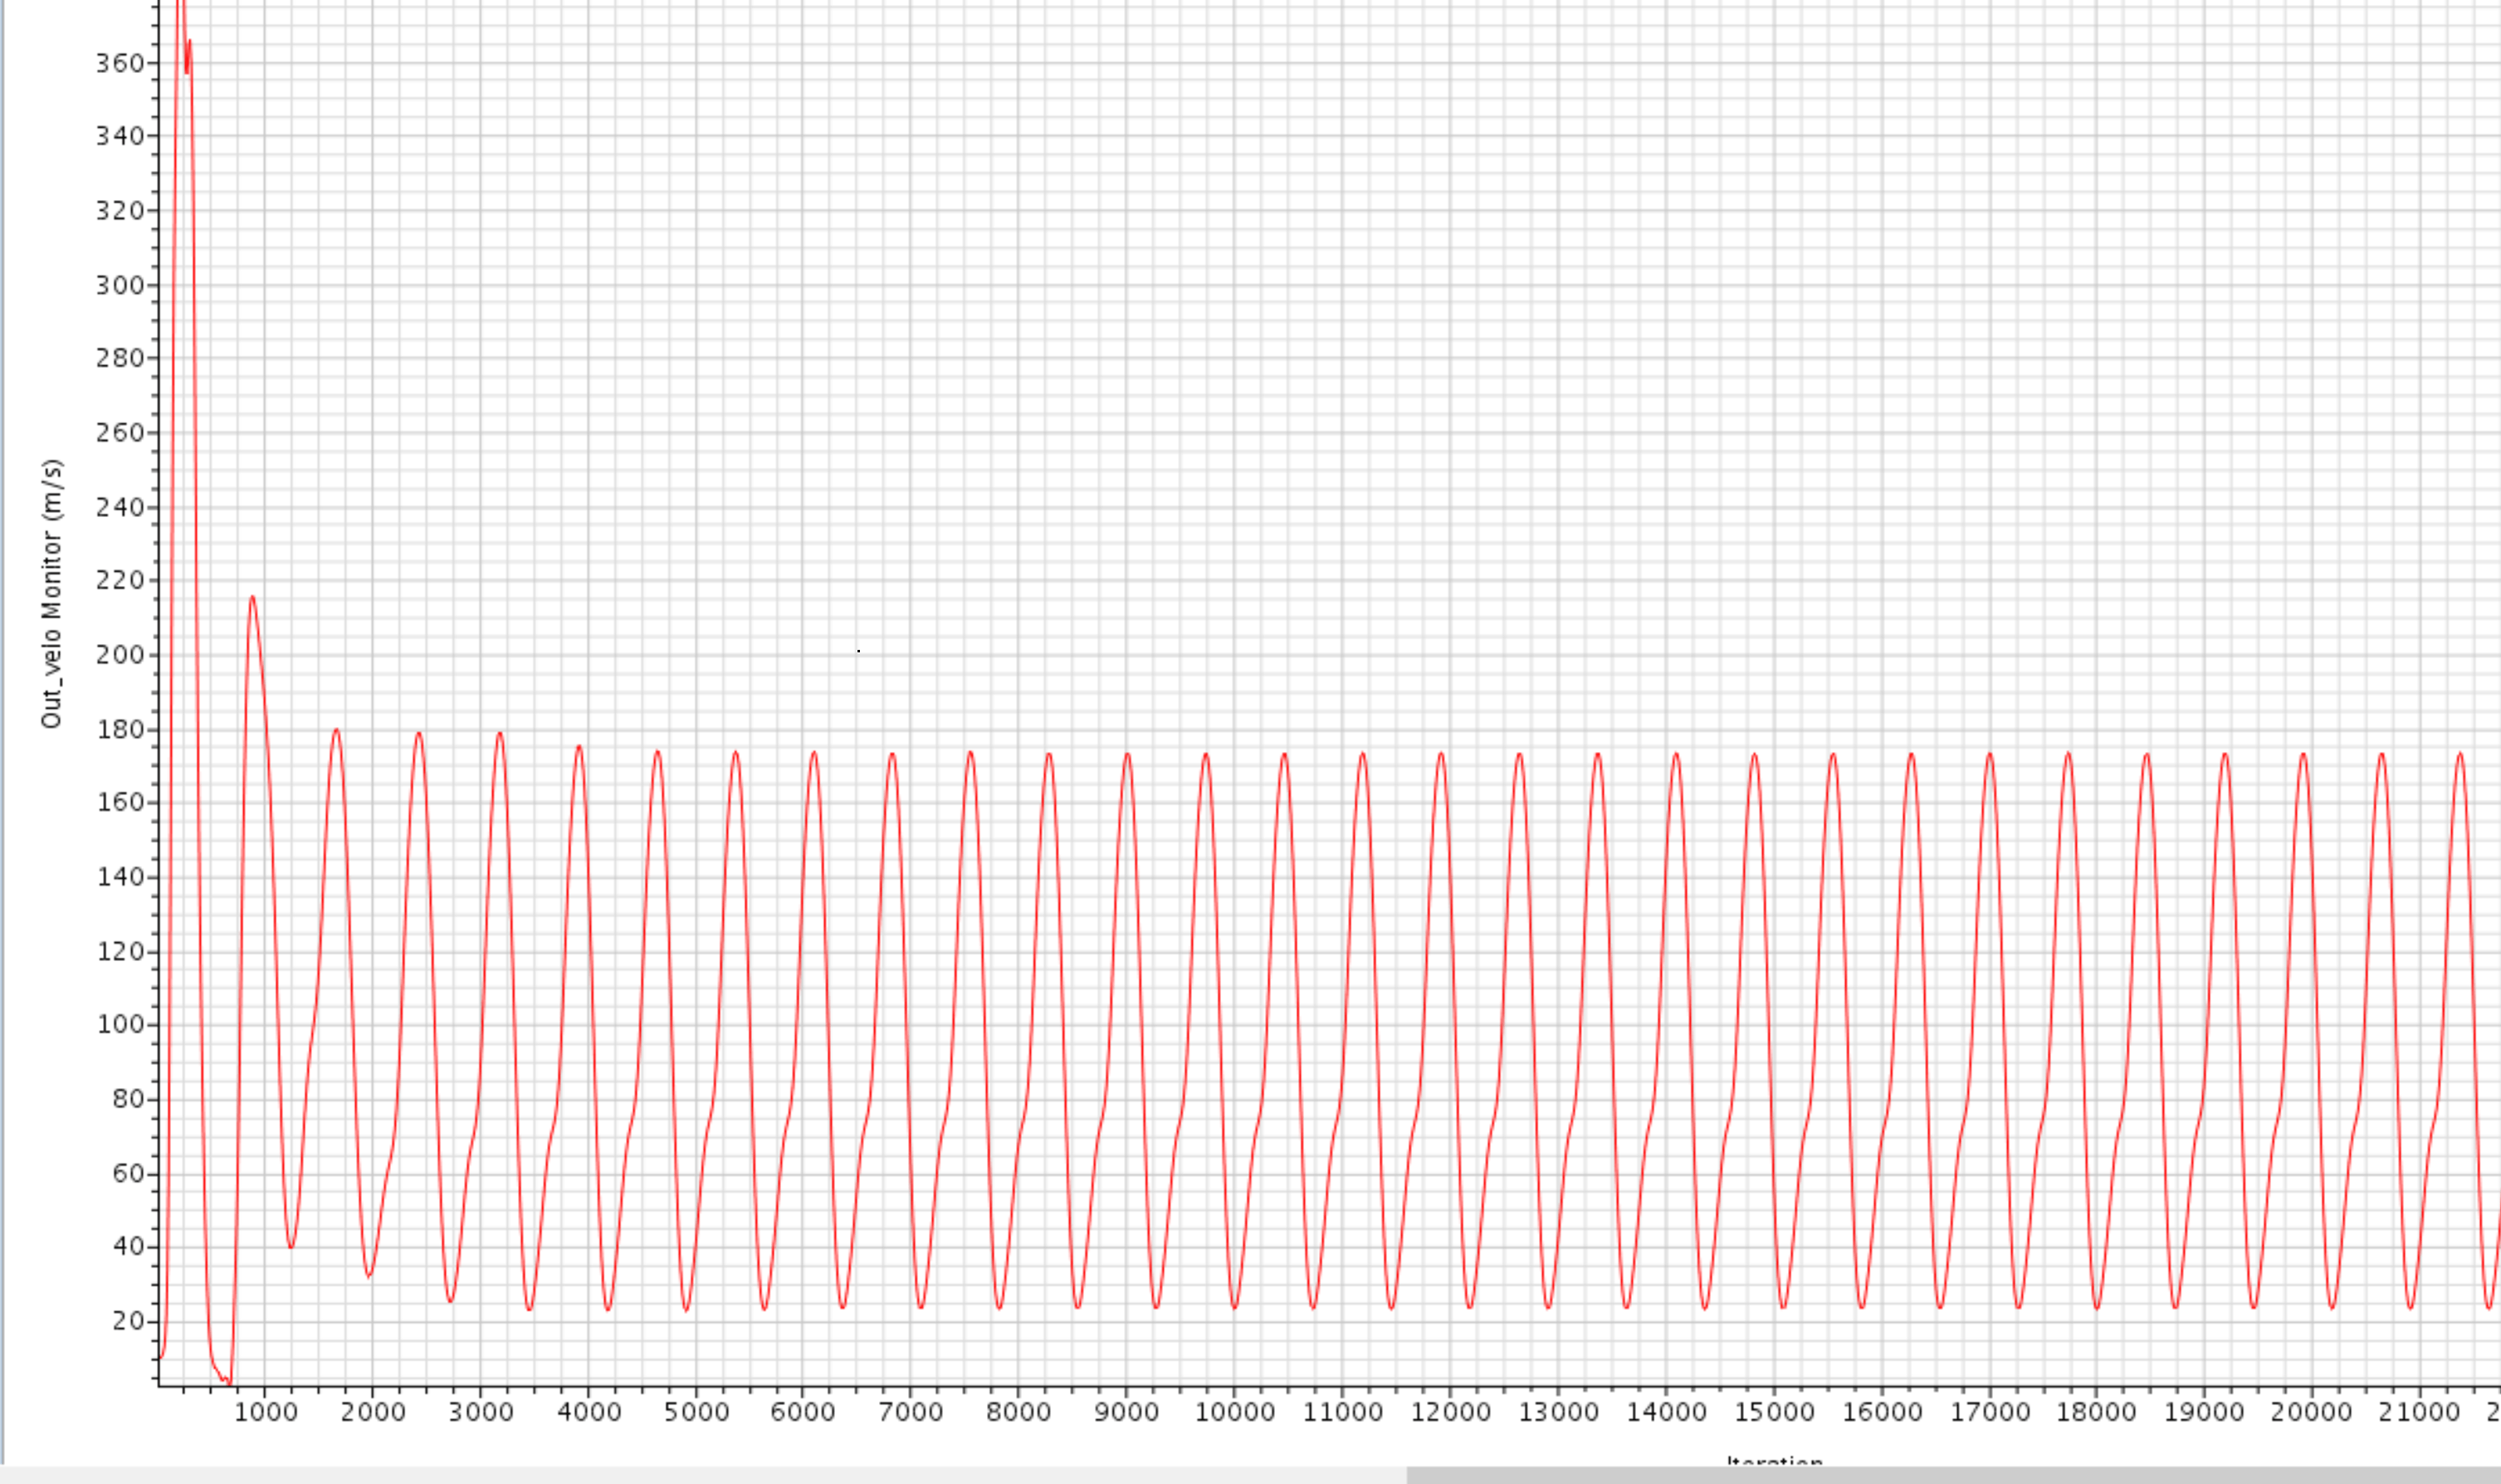Click the curve peak just before iteration 4000

click(578, 747)
